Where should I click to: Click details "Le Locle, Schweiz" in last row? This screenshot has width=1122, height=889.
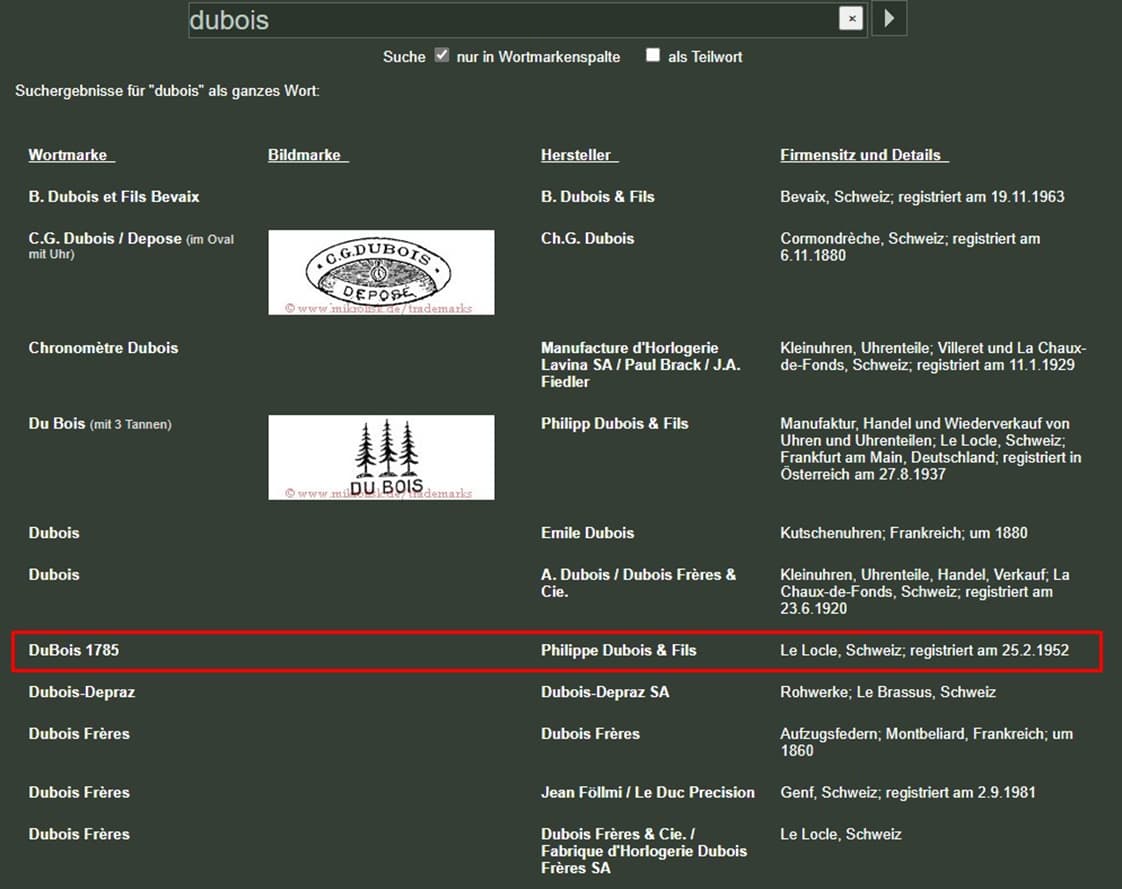pos(841,834)
